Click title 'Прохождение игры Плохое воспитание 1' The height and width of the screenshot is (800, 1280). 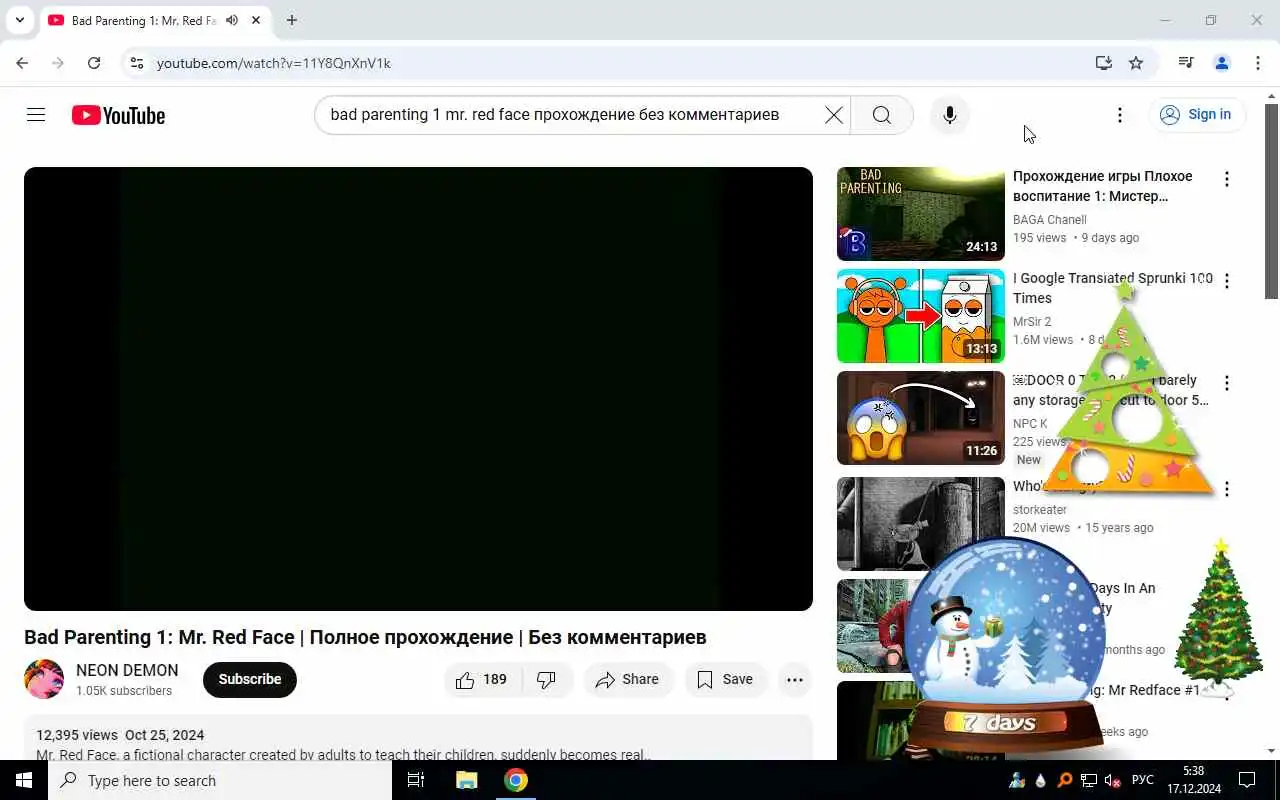click(x=1102, y=186)
